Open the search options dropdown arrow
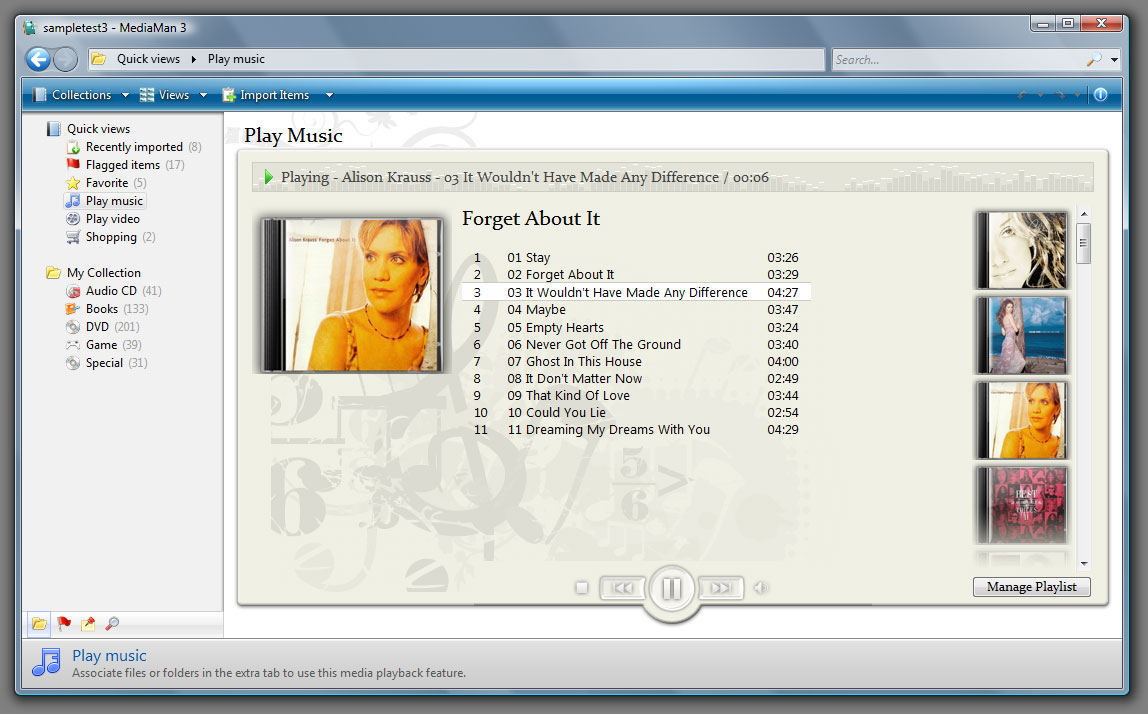Image resolution: width=1148 pixels, height=714 pixels. (x=1114, y=59)
